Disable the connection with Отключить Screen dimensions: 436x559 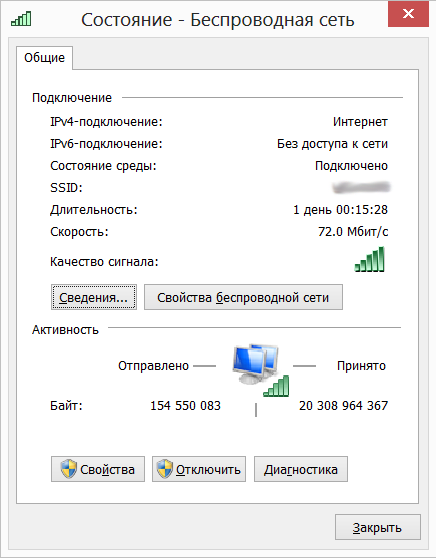click(x=199, y=469)
